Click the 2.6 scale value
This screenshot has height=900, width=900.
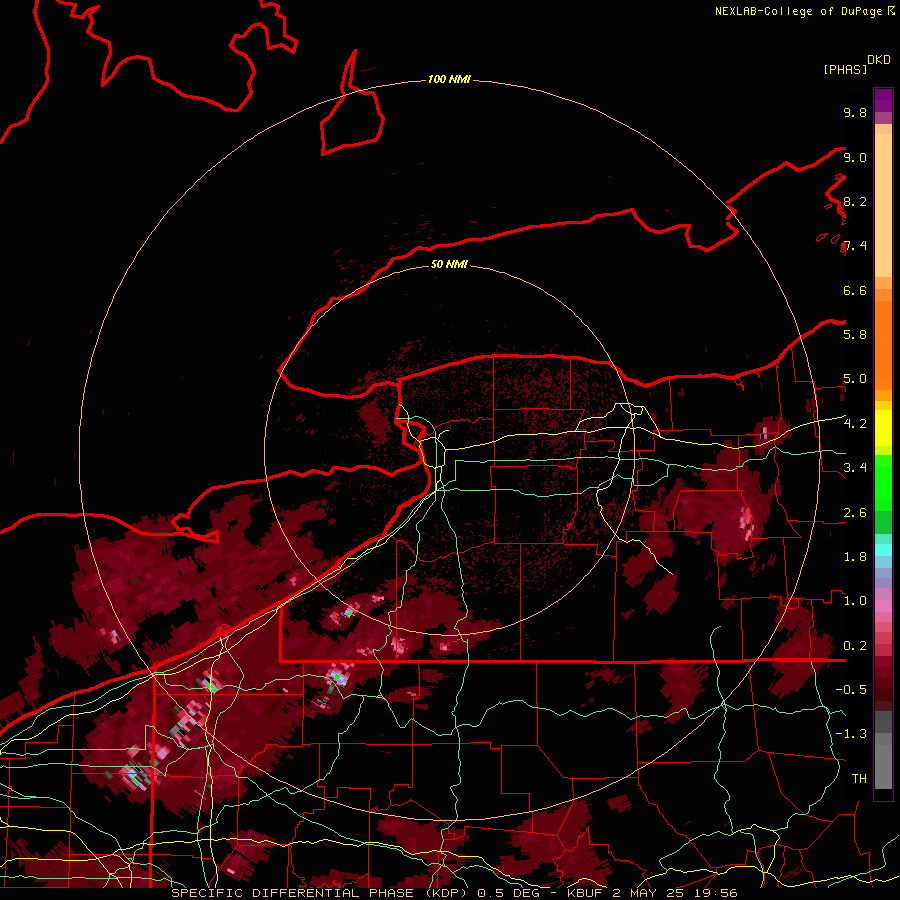pos(855,513)
